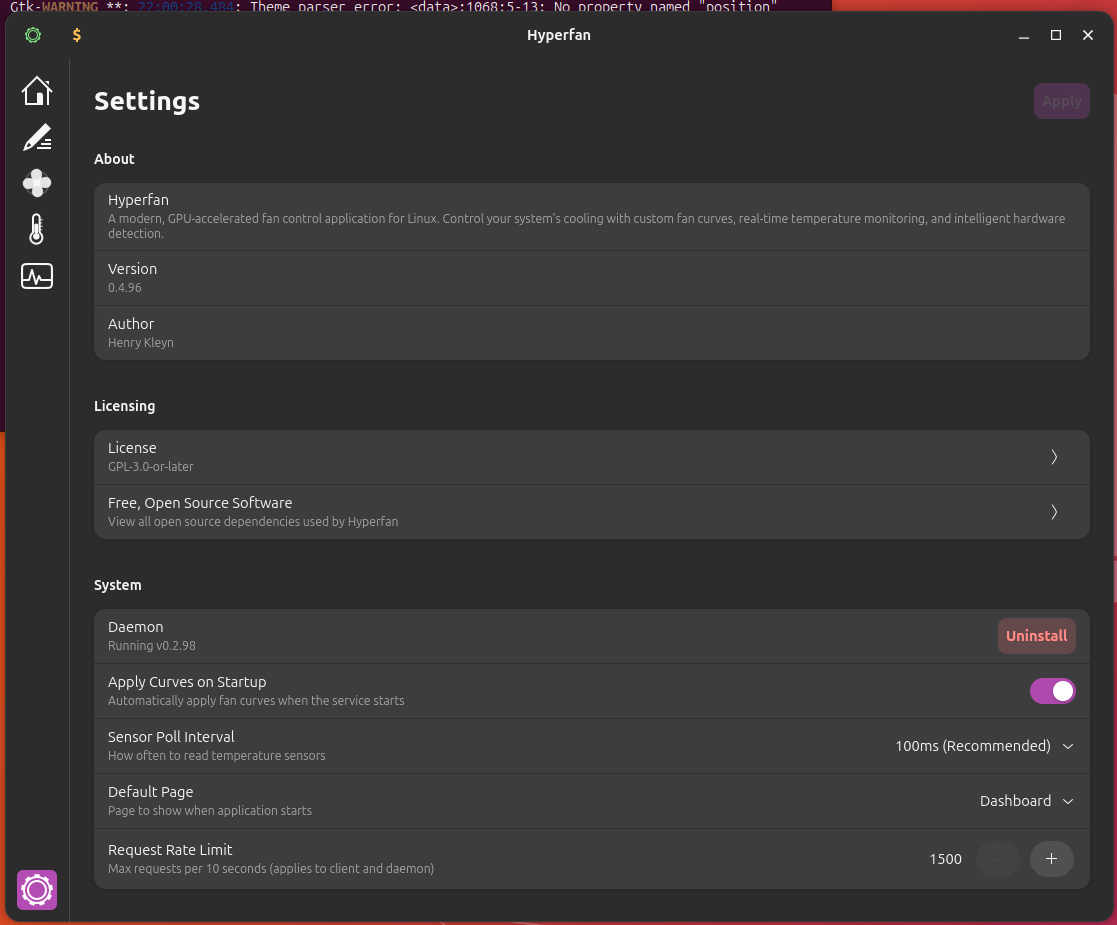1117x925 pixels.
Task: Open the Home dashboard sidebar icon
Action: tap(36, 91)
